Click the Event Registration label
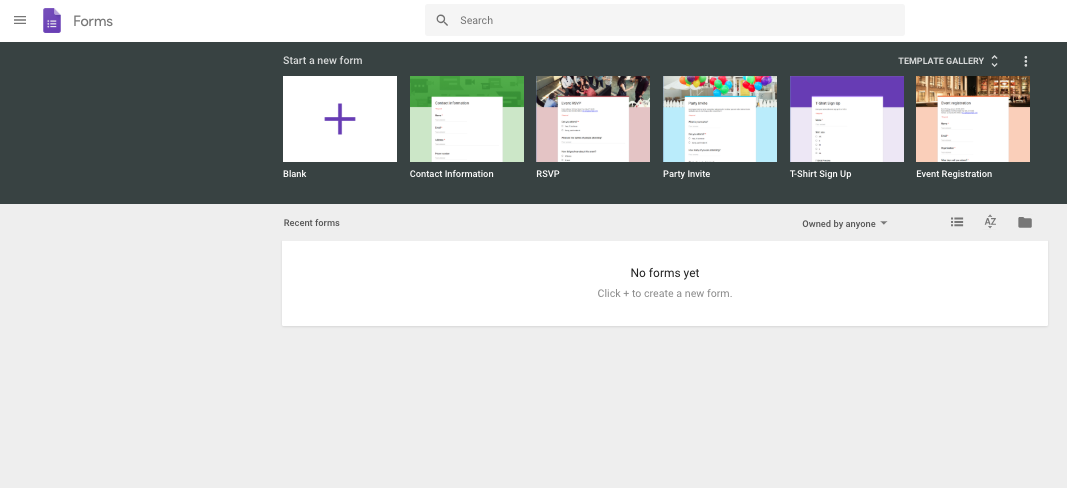Viewport: 1067px width, 488px height. (x=954, y=174)
